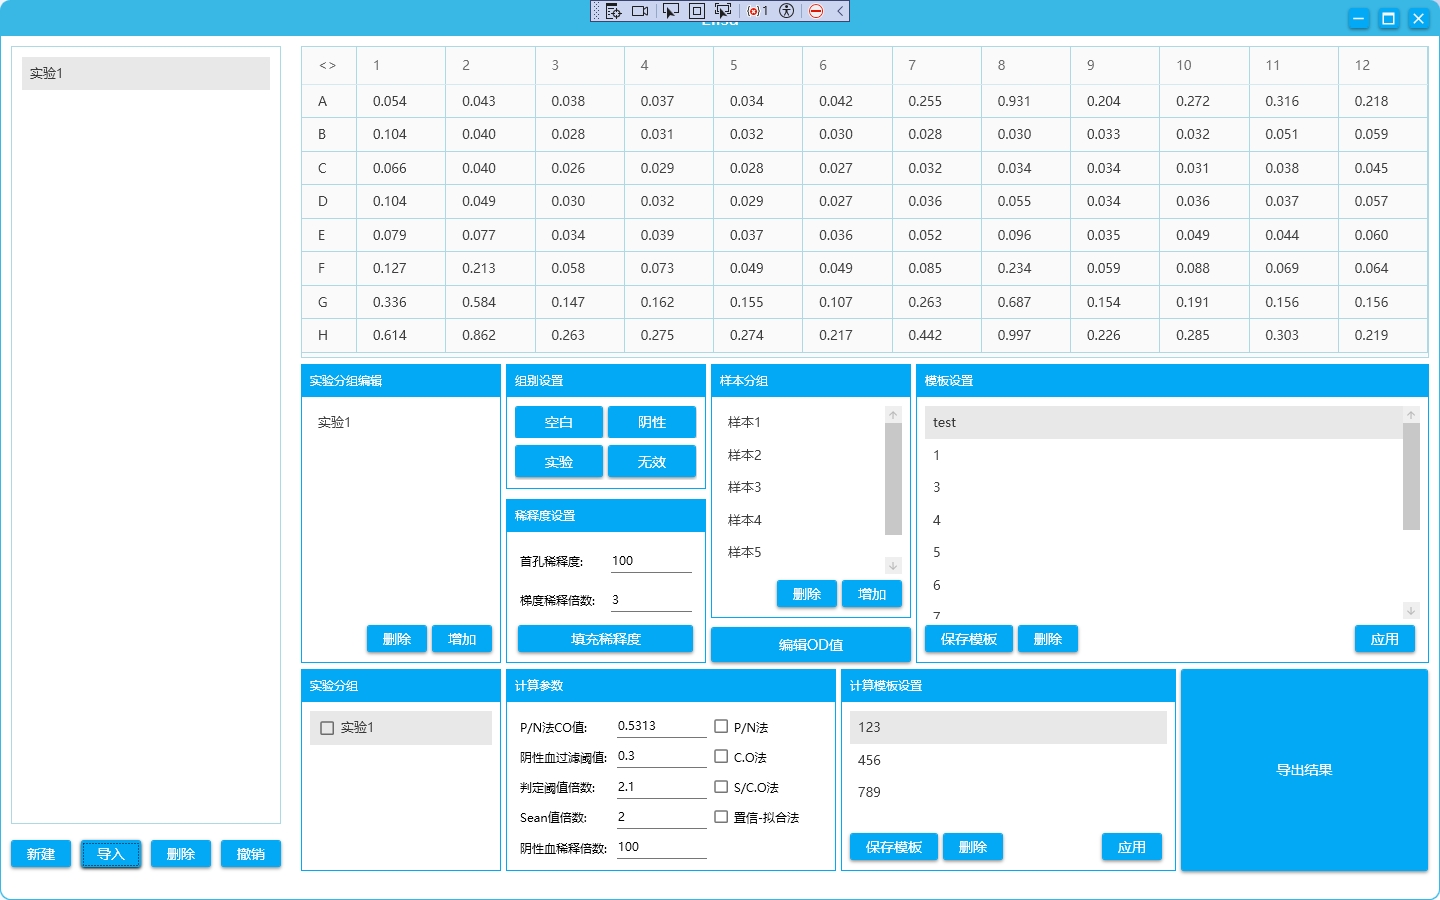
Task: Click 删除 in the 模板设置 panel
Action: point(1048,639)
